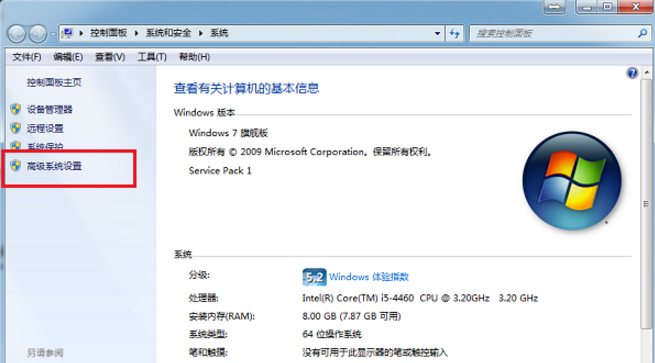Click the vertical scrollbar thumb

coord(646,204)
